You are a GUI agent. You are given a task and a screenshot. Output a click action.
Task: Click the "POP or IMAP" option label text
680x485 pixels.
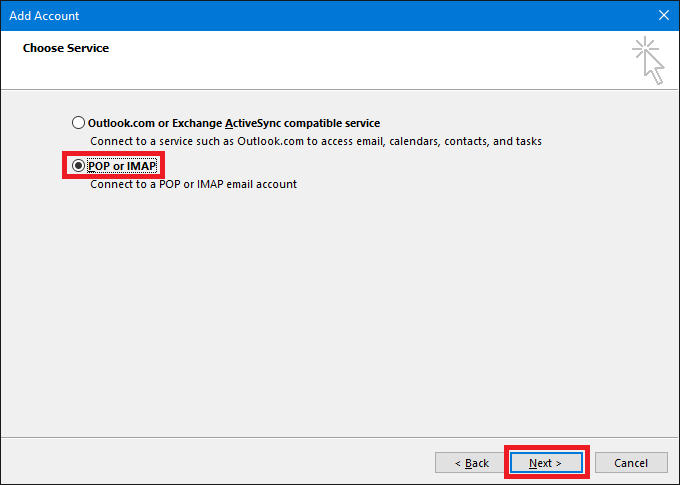(x=122, y=165)
